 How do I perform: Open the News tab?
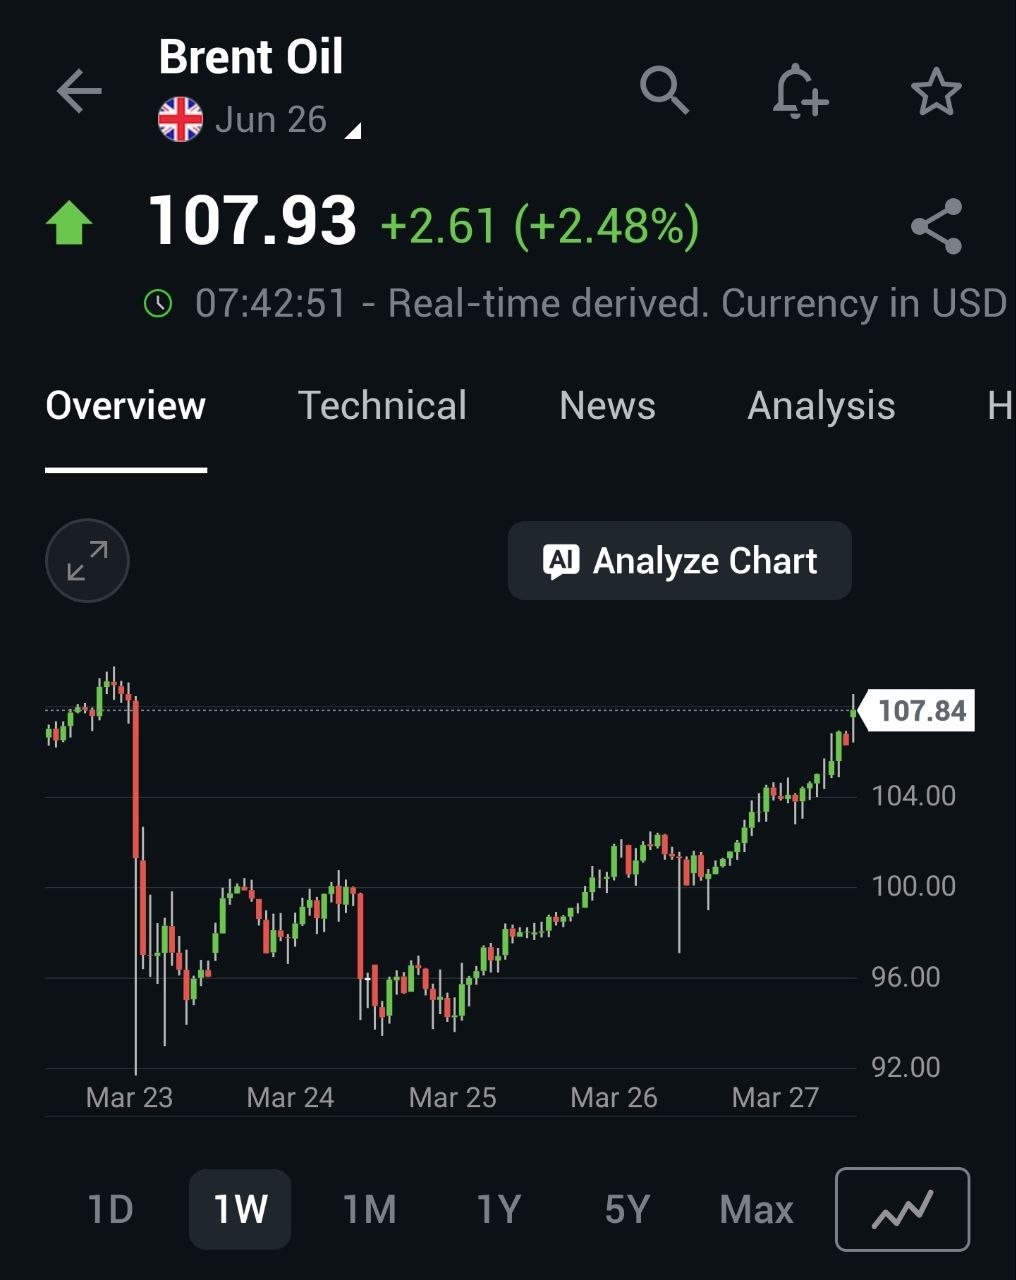[607, 406]
